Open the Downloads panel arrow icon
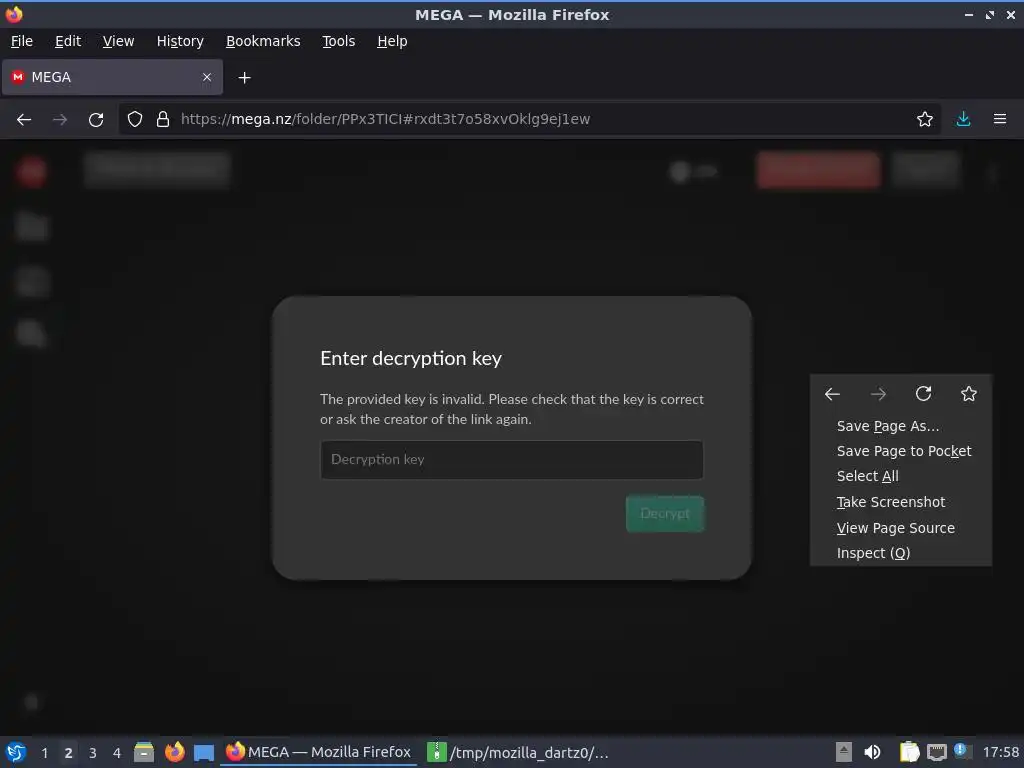Screen dimensions: 1024x768 (963, 119)
